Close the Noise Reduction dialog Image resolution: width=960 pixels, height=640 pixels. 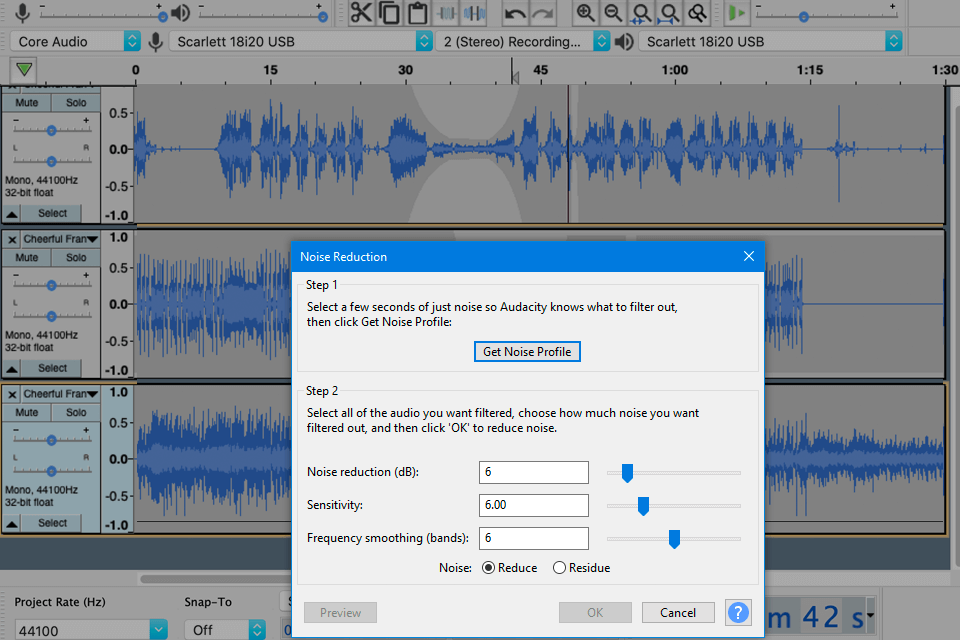click(x=748, y=256)
